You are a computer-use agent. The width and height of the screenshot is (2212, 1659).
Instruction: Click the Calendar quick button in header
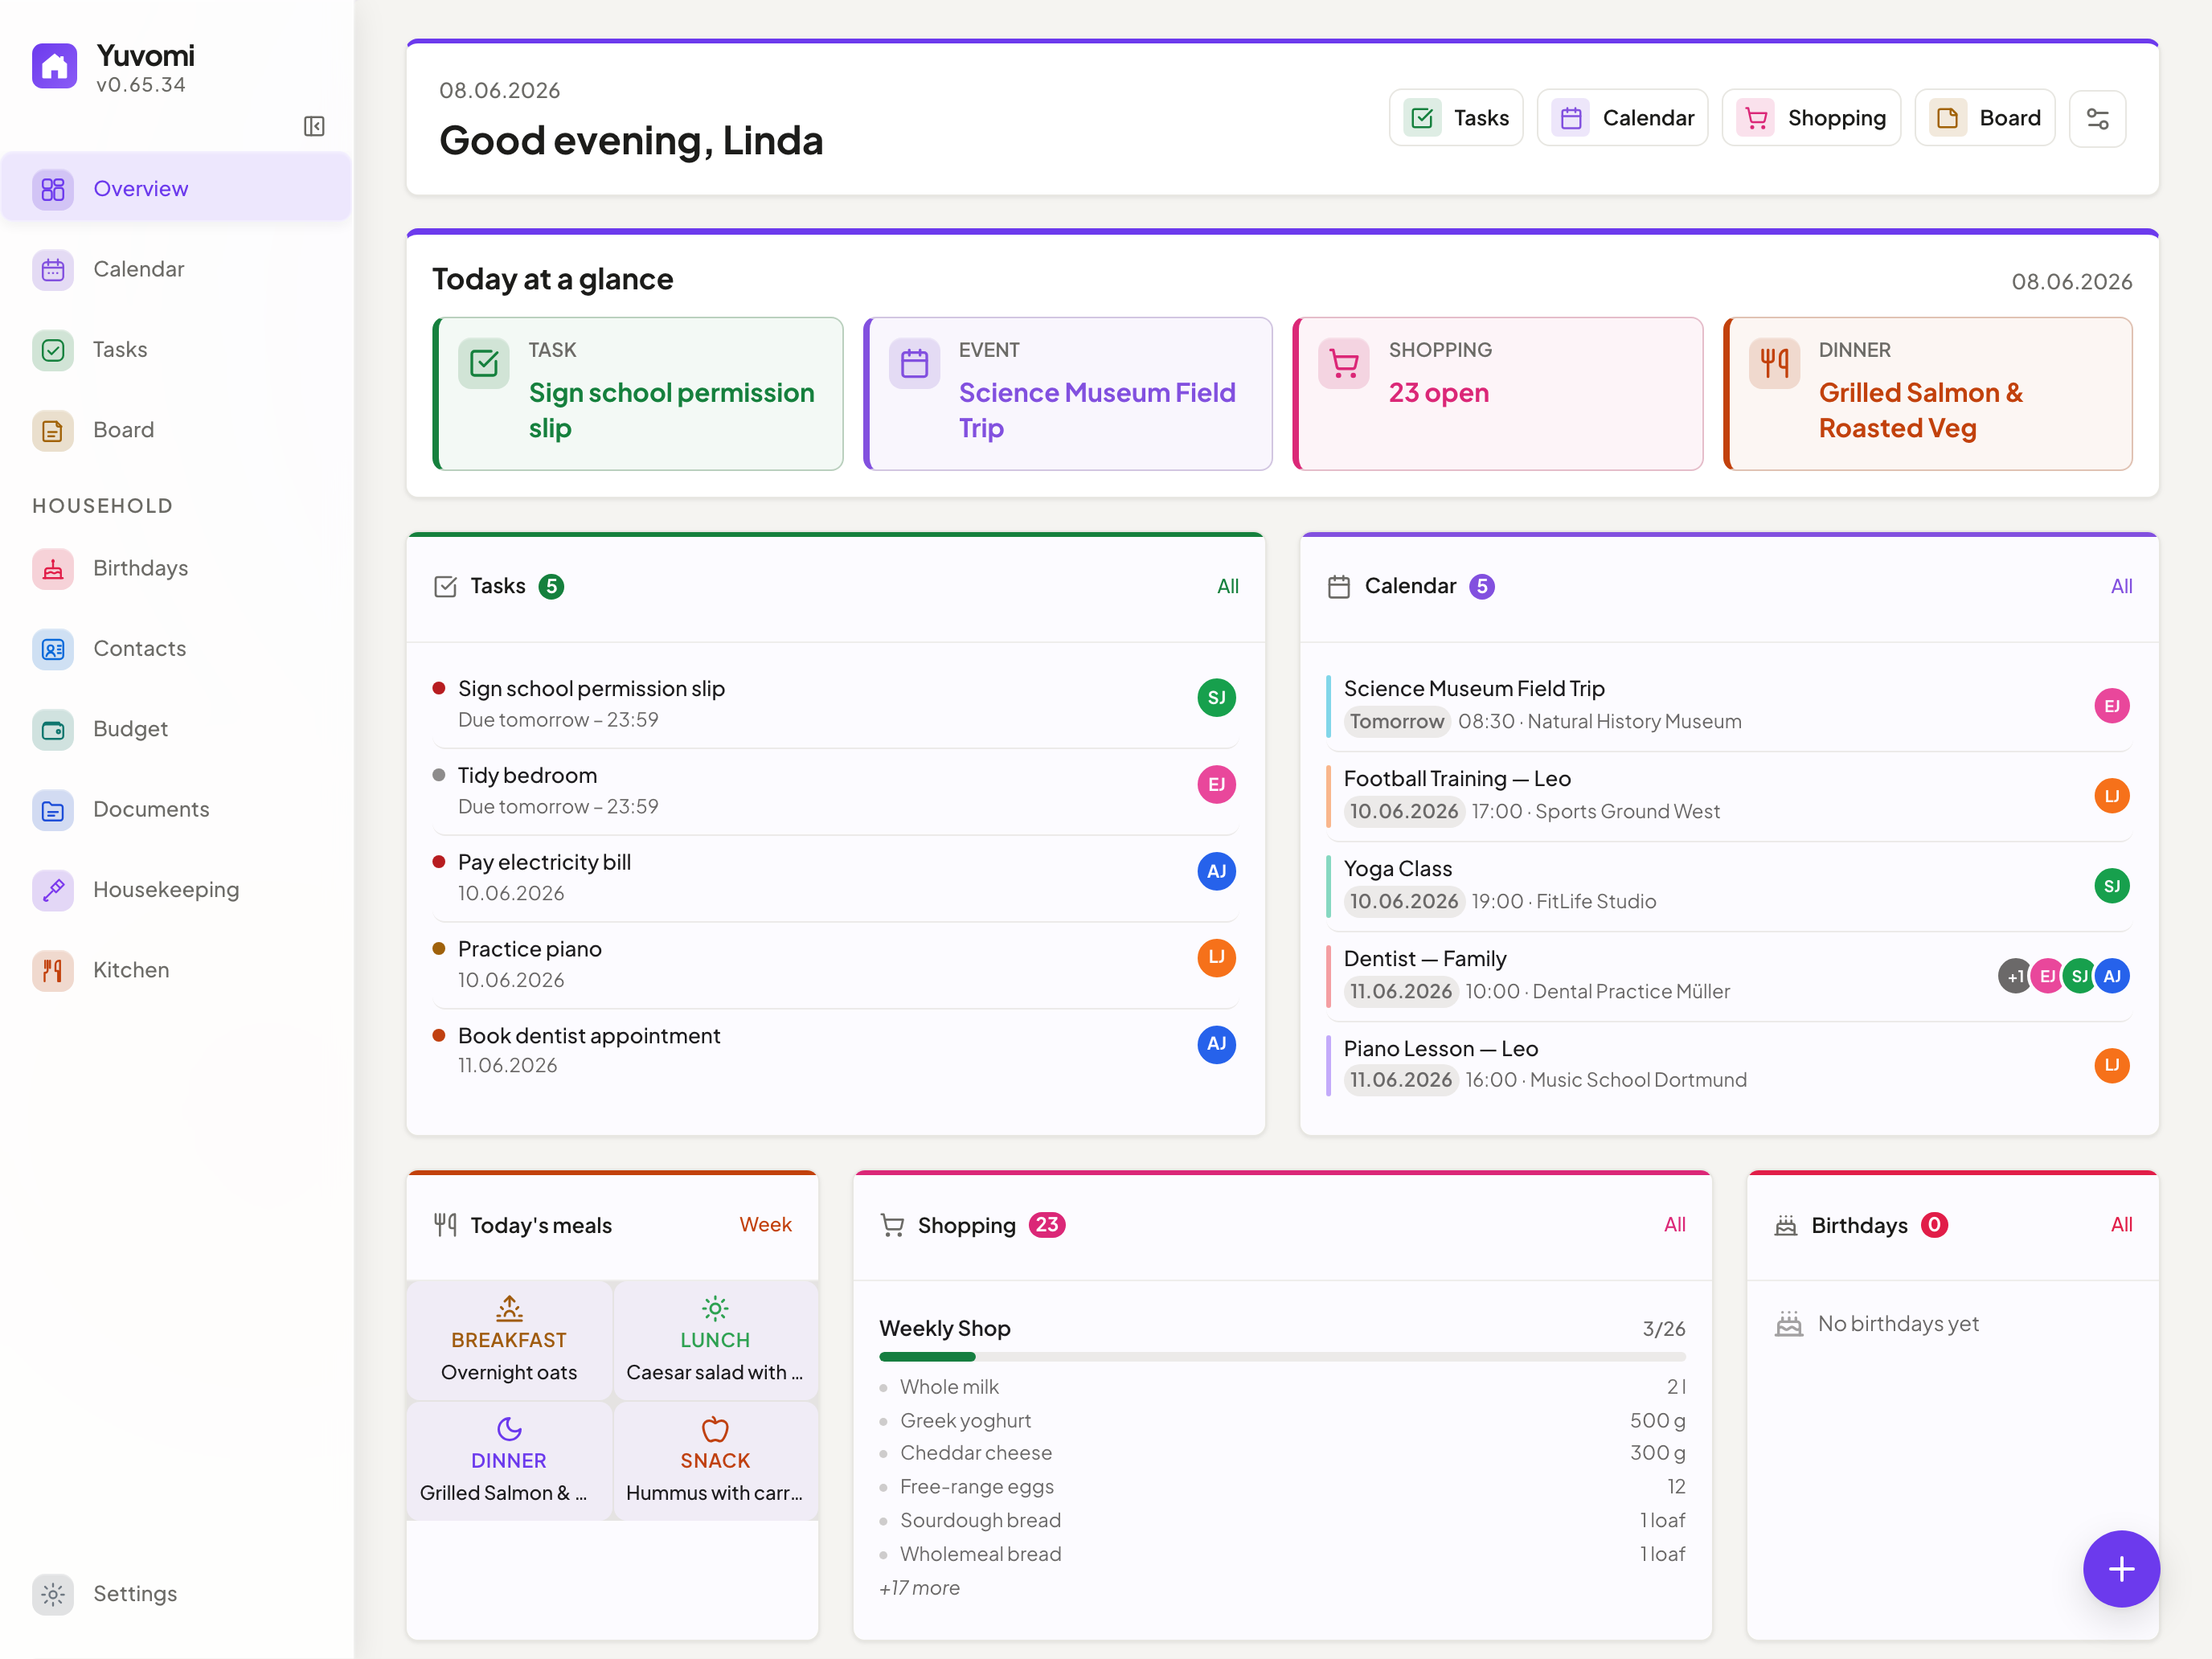coord(1622,118)
